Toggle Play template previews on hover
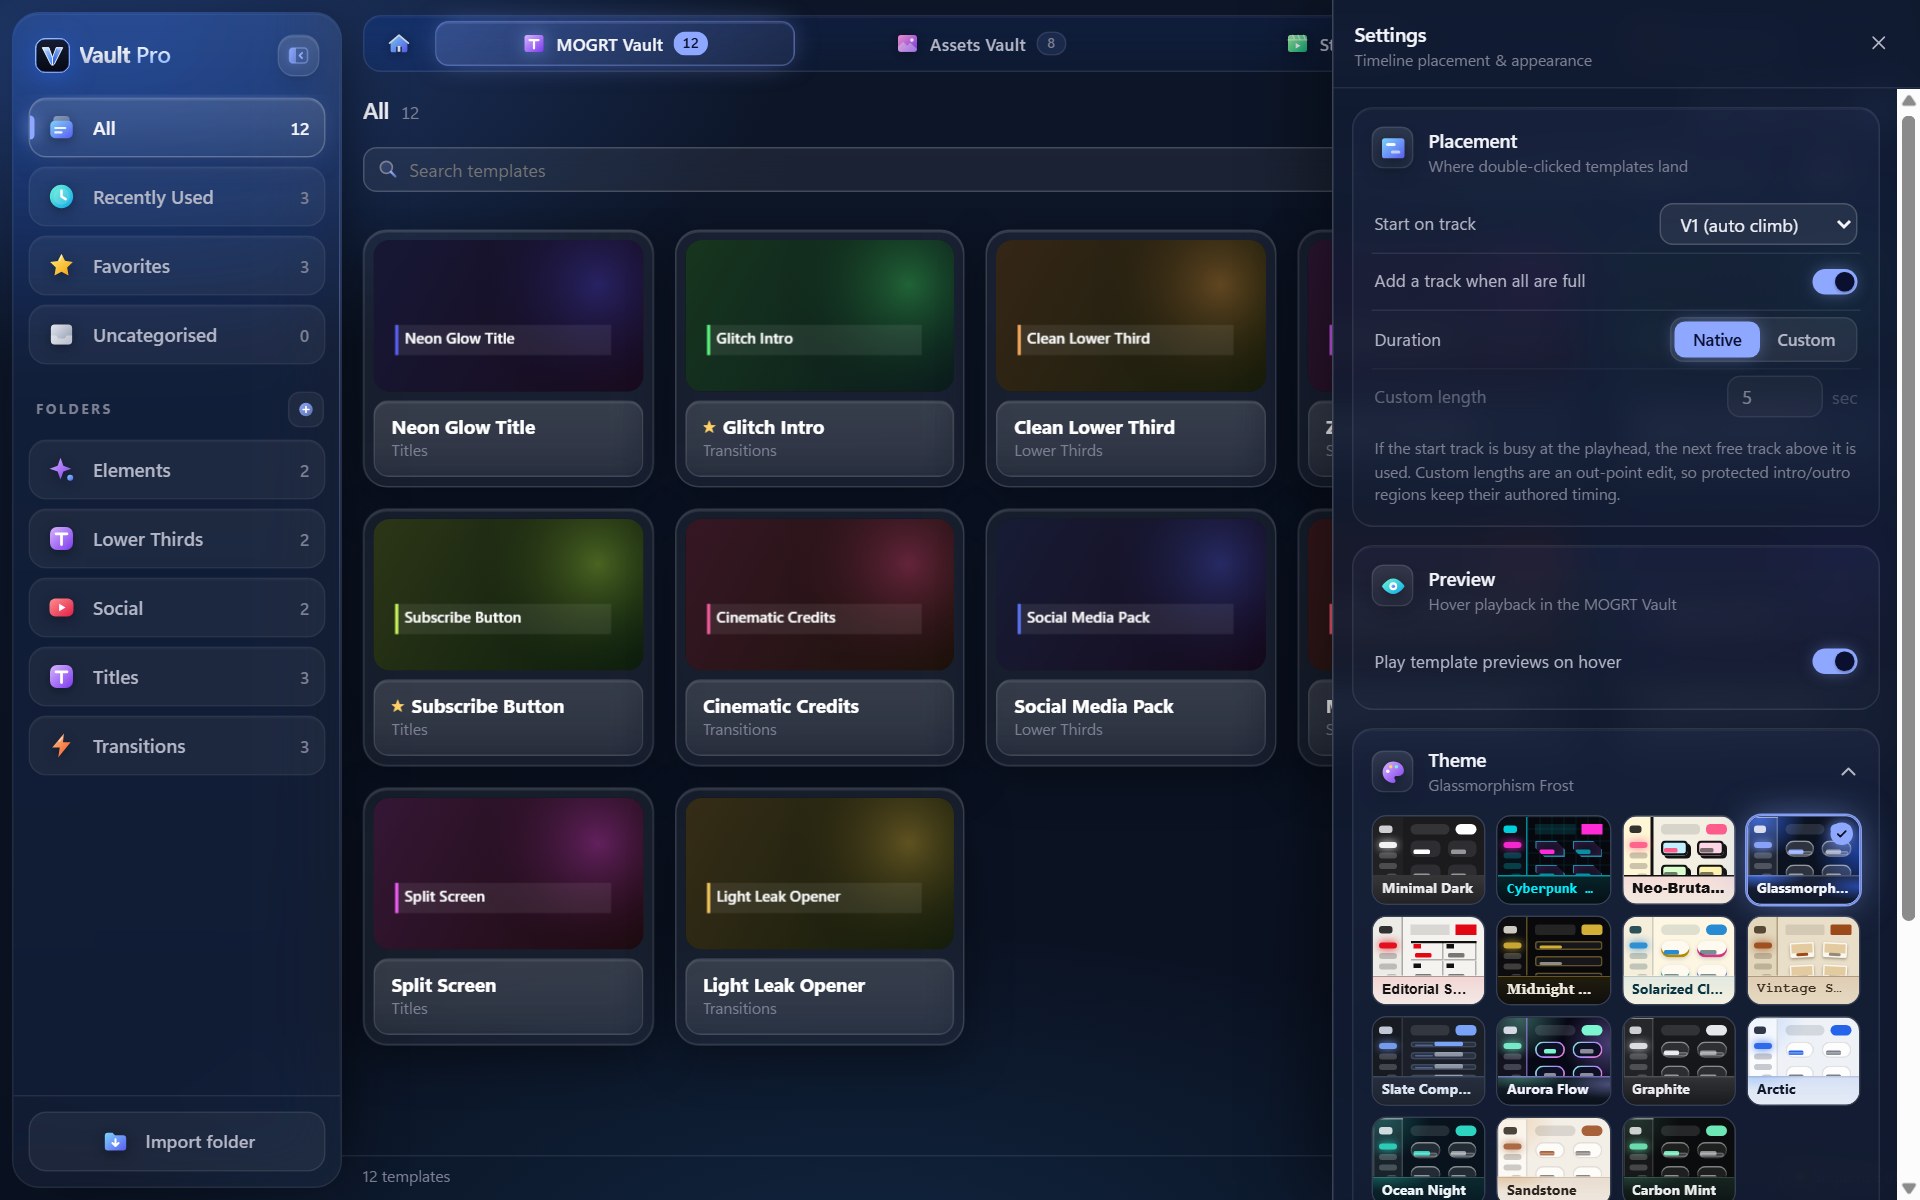Screen dimensions: 1920x1200 [x=1835, y=662]
